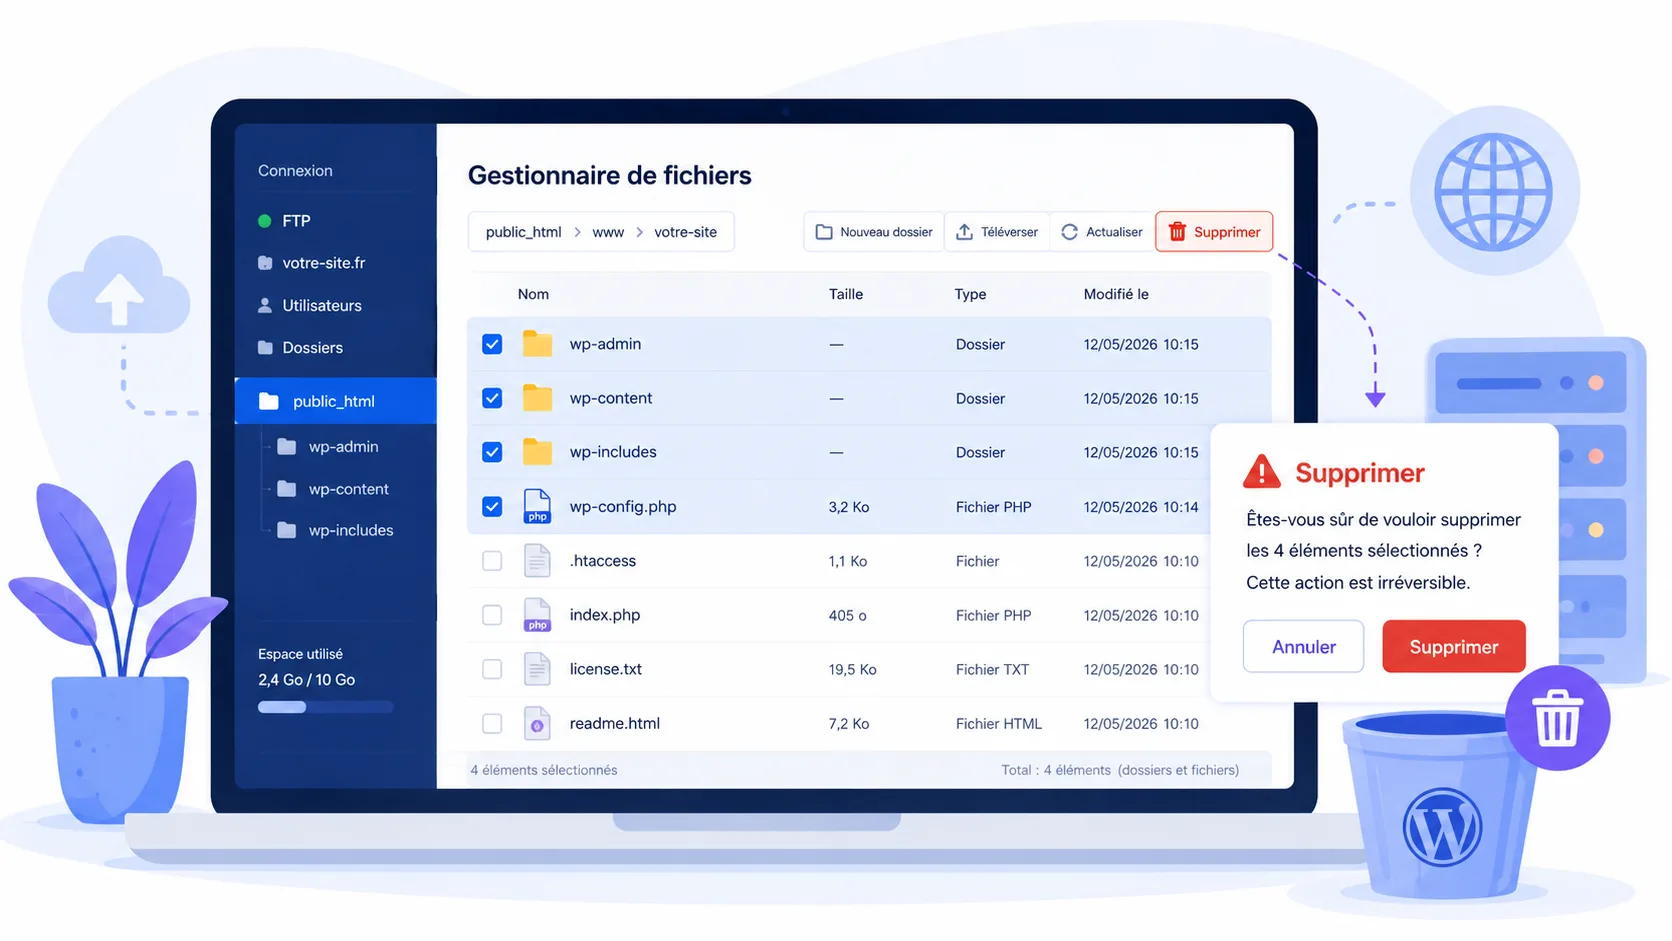Uncheck the wp-config.php checkbox
Viewport: 1672px width, 941px height.
click(492, 506)
